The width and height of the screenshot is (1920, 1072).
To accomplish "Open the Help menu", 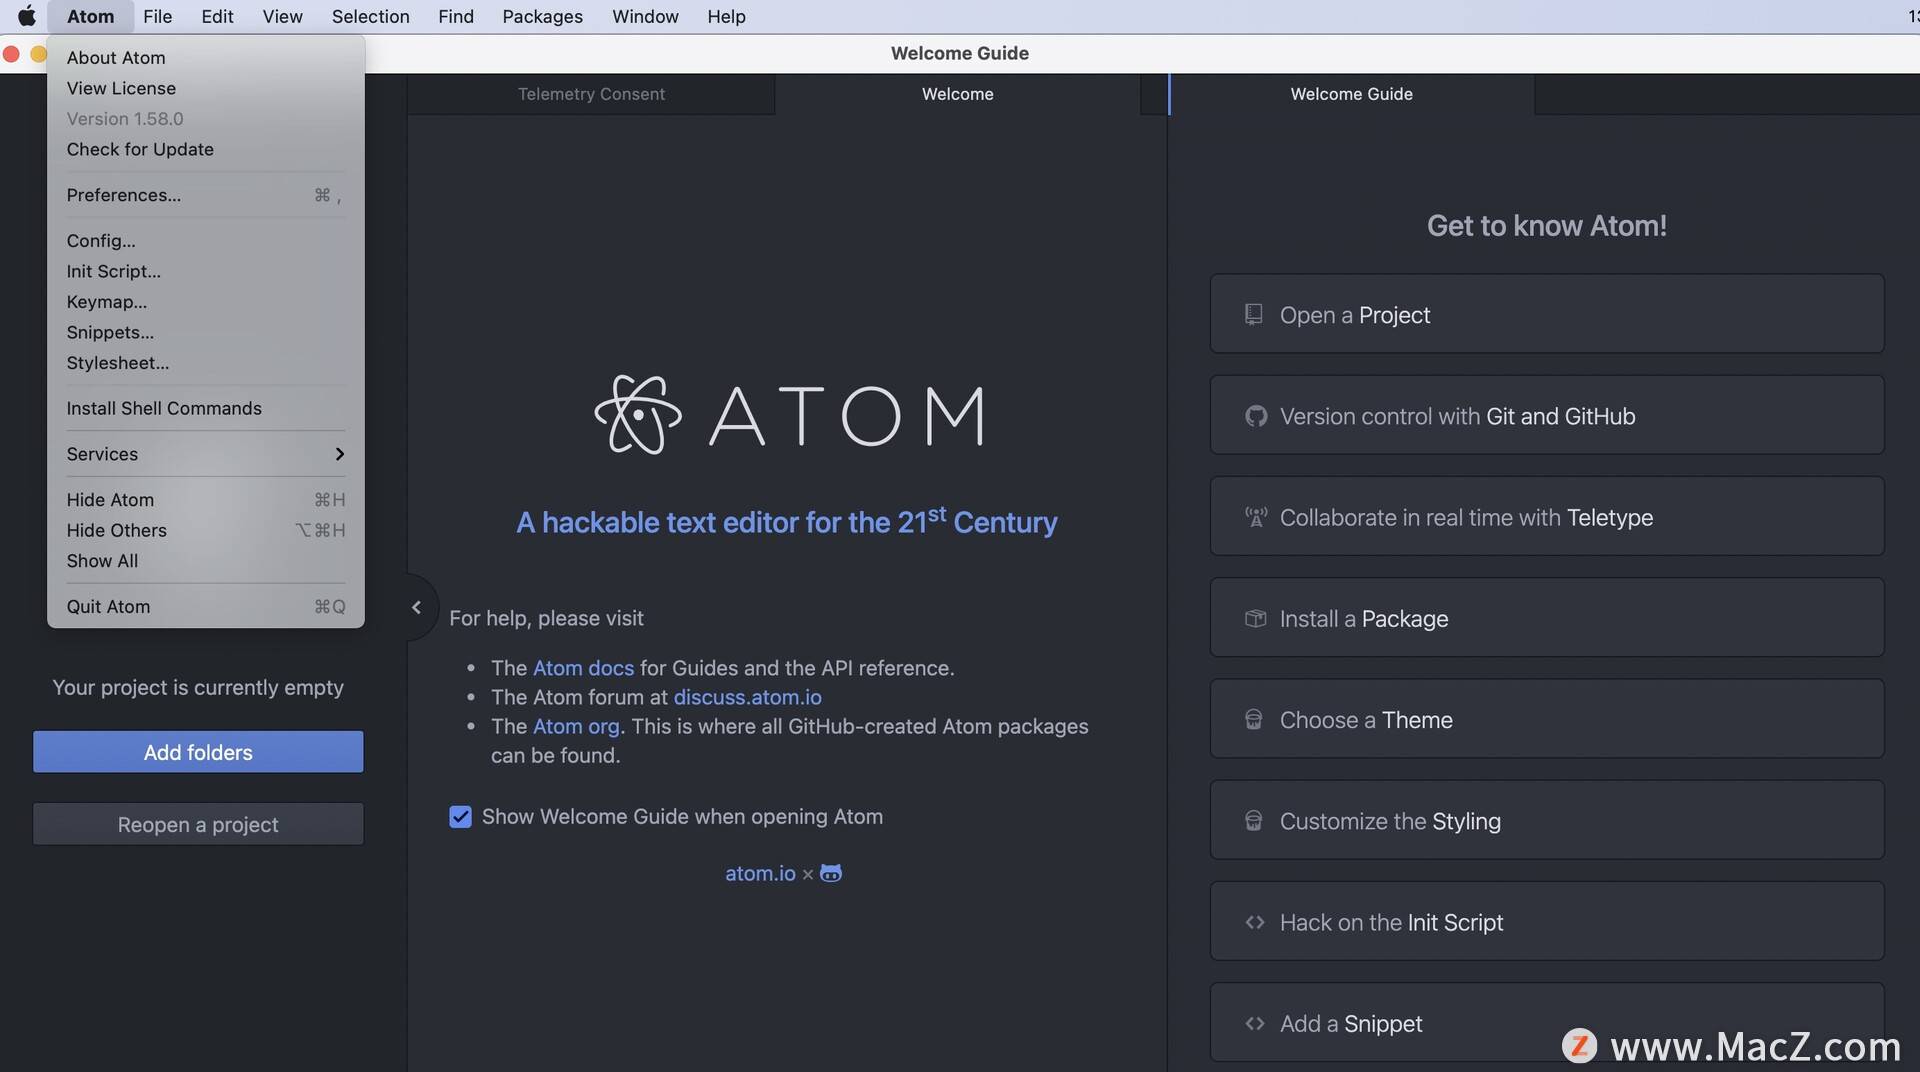I will 726,16.
